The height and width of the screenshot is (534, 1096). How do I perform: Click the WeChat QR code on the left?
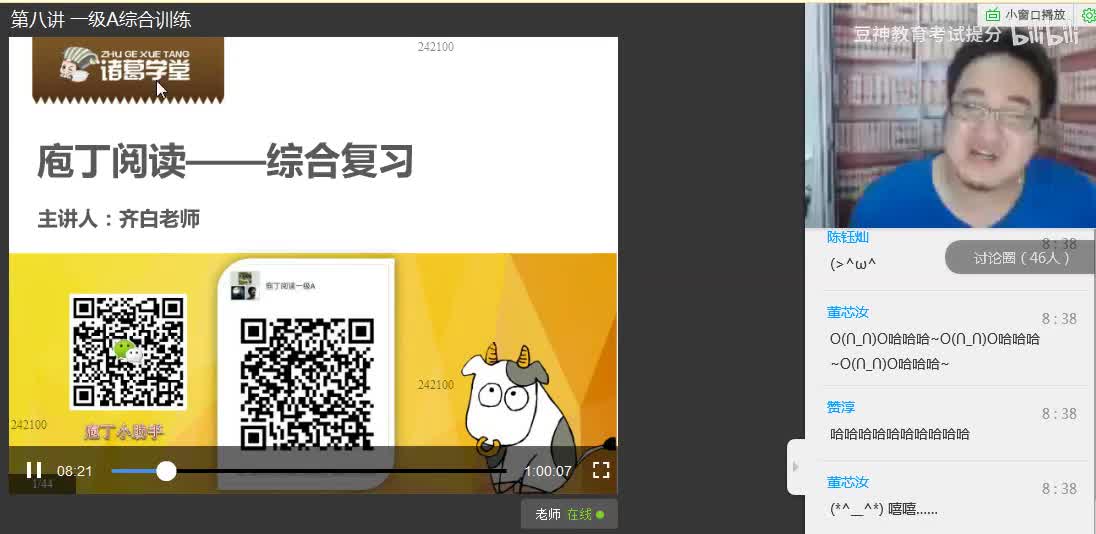click(128, 352)
